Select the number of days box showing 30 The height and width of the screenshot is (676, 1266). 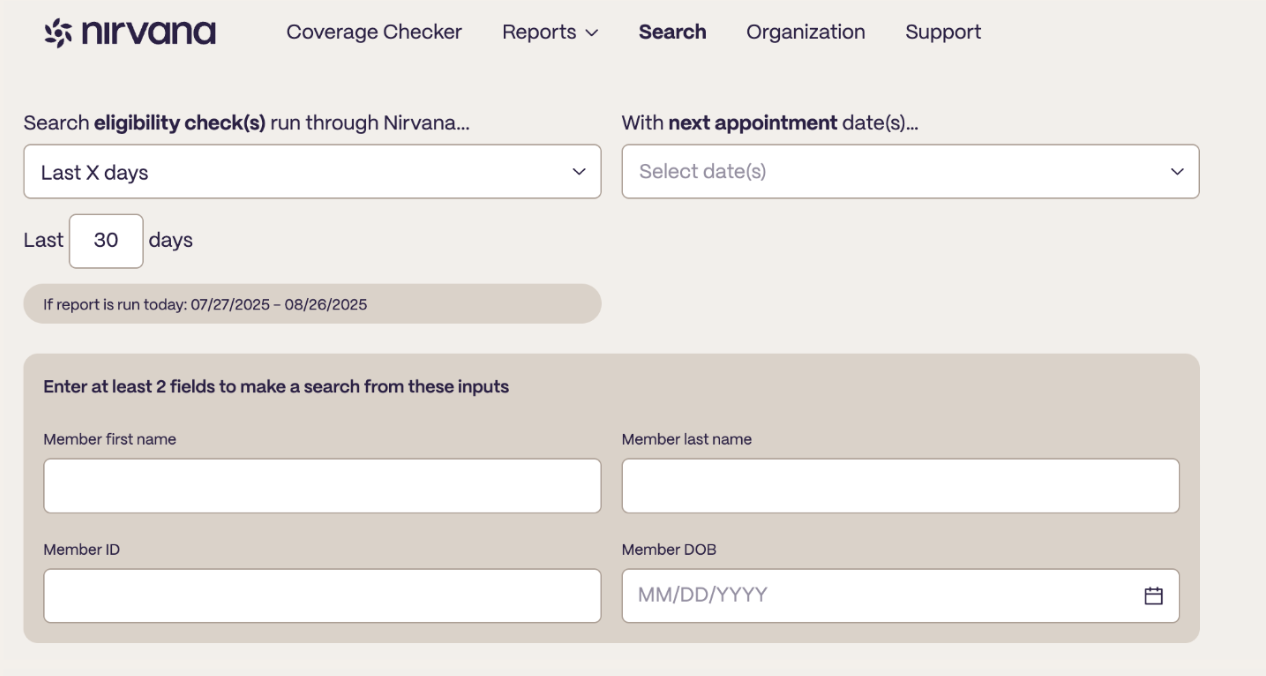pos(106,241)
